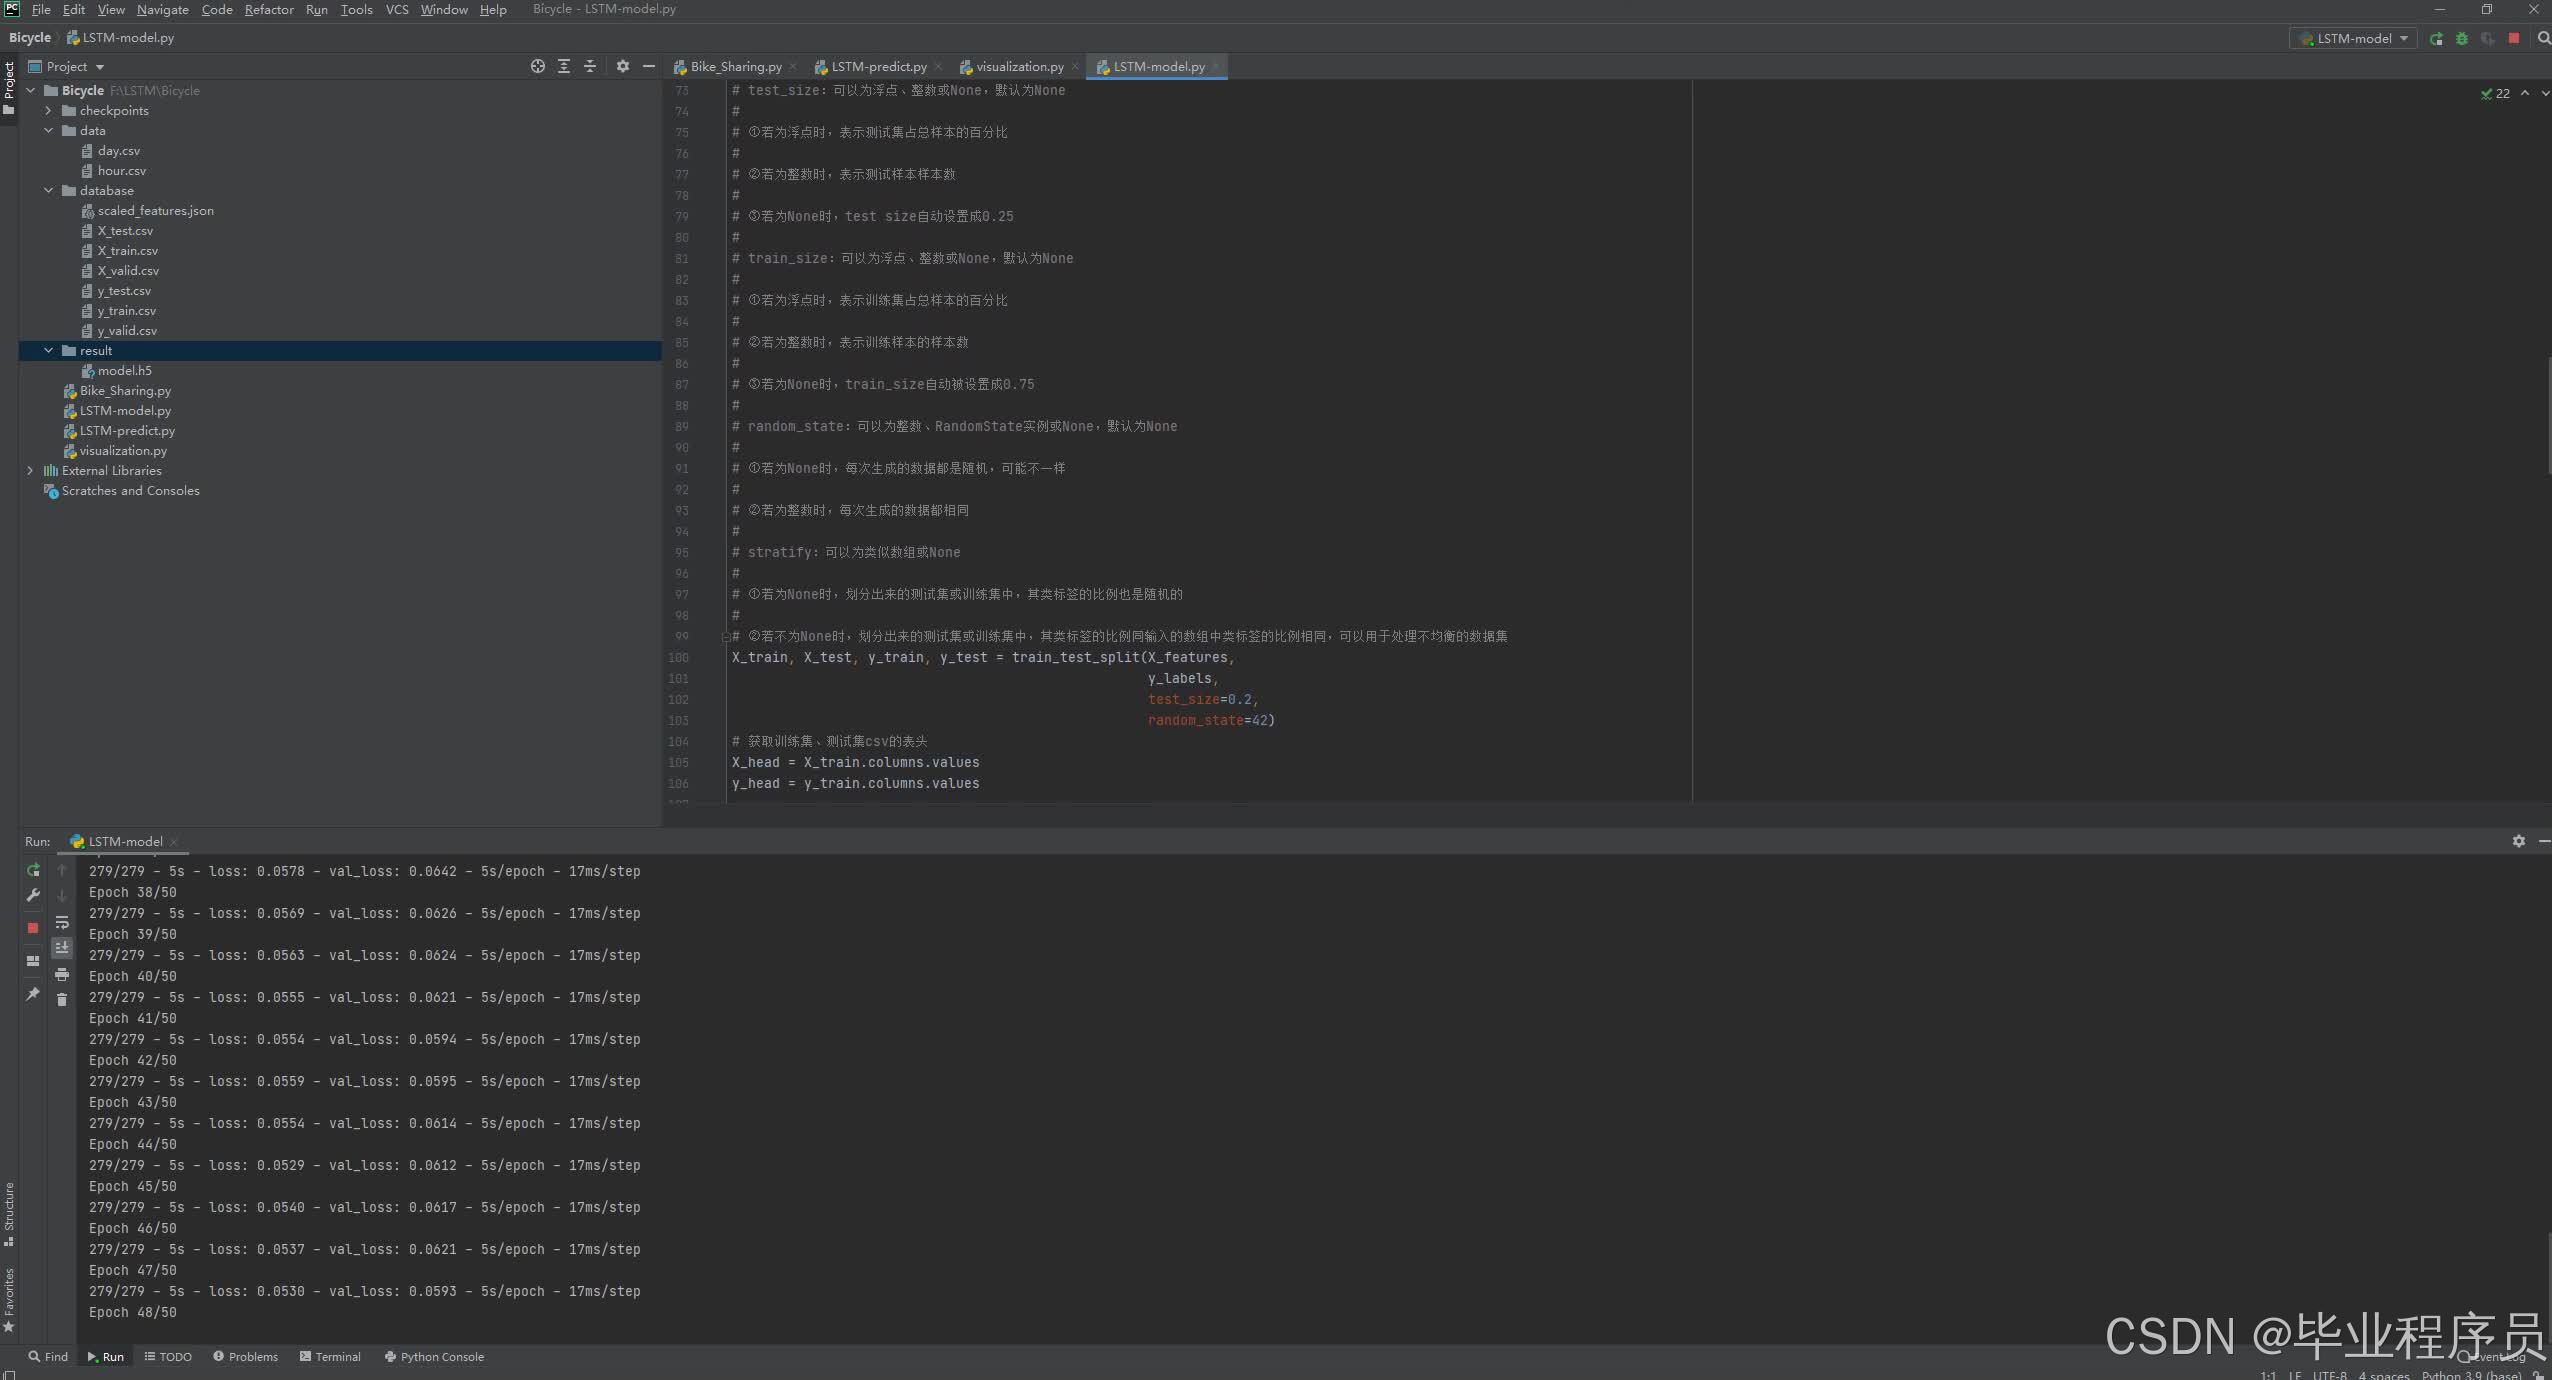
Task: Toggle Pin Tab in the Run panel
Action: 33,994
